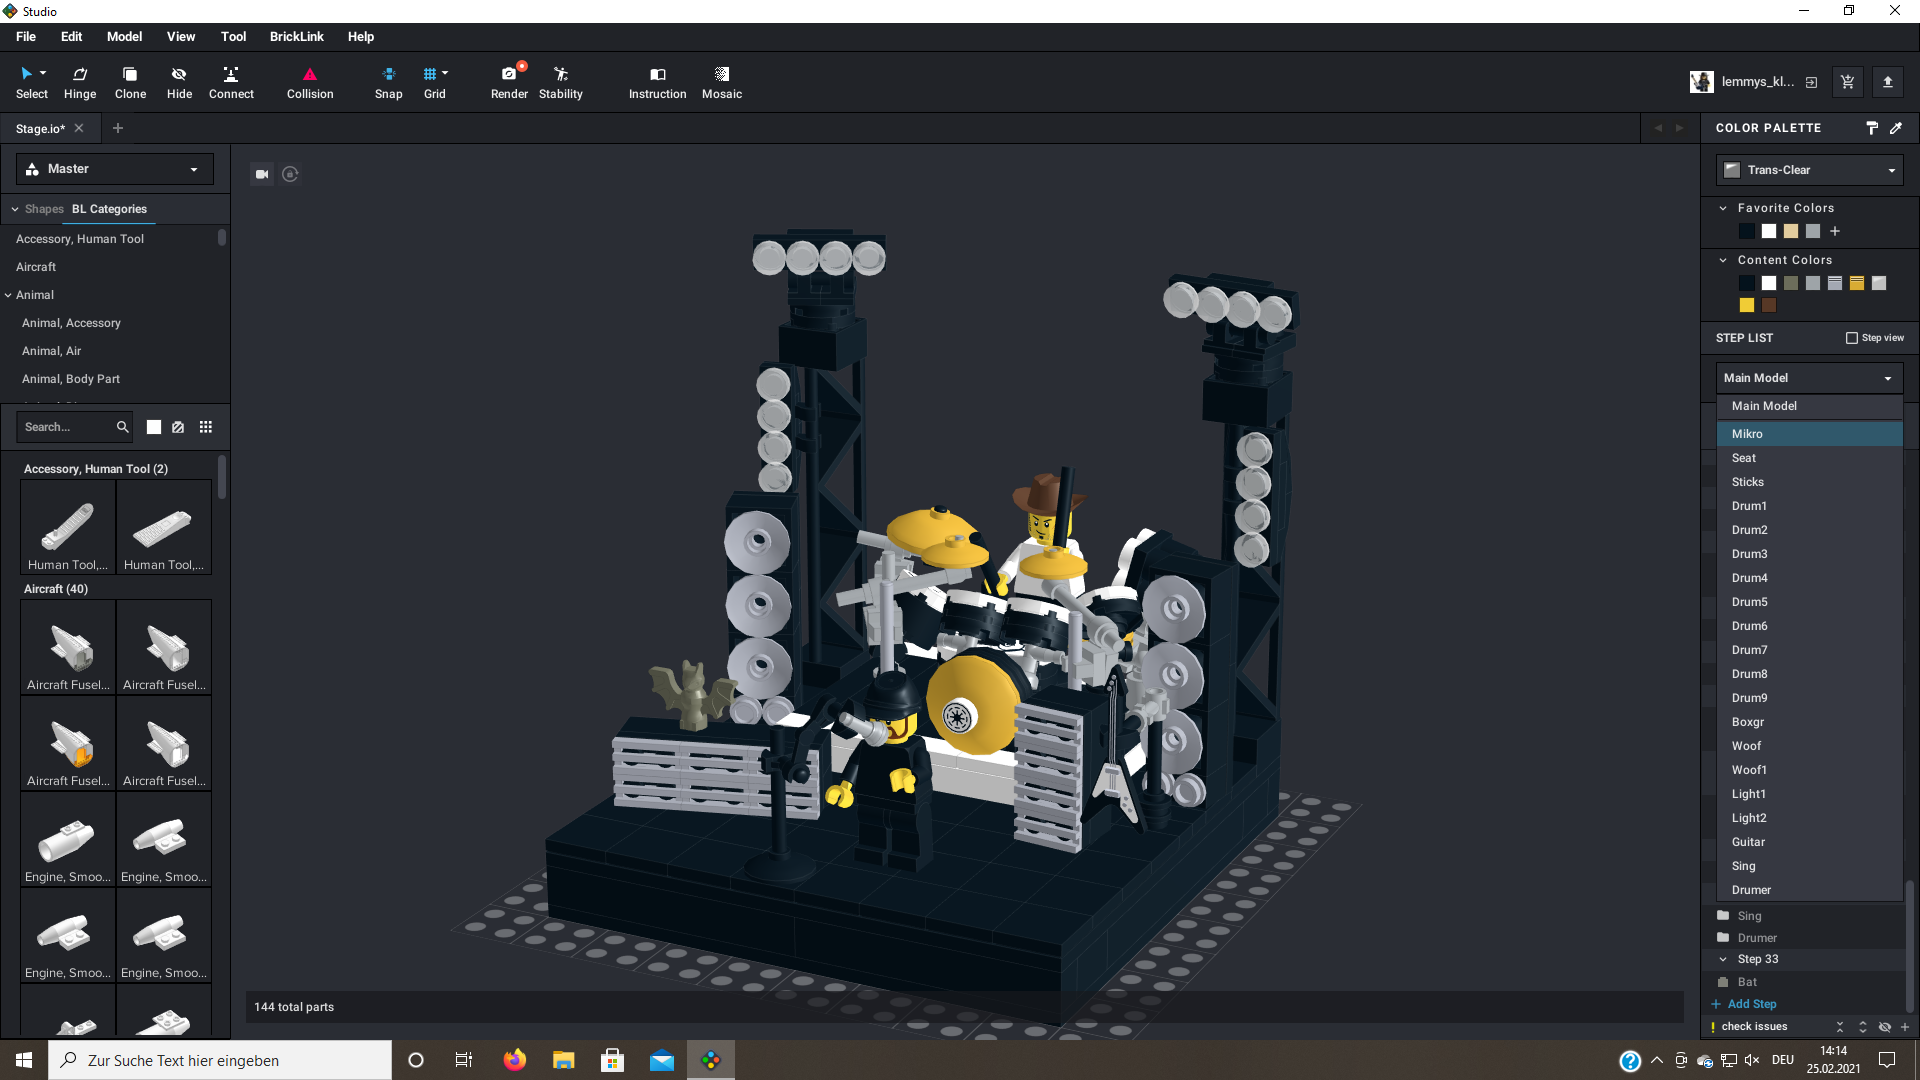Open the BrickLink menu
The width and height of the screenshot is (1920, 1080).
pyautogui.click(x=296, y=37)
